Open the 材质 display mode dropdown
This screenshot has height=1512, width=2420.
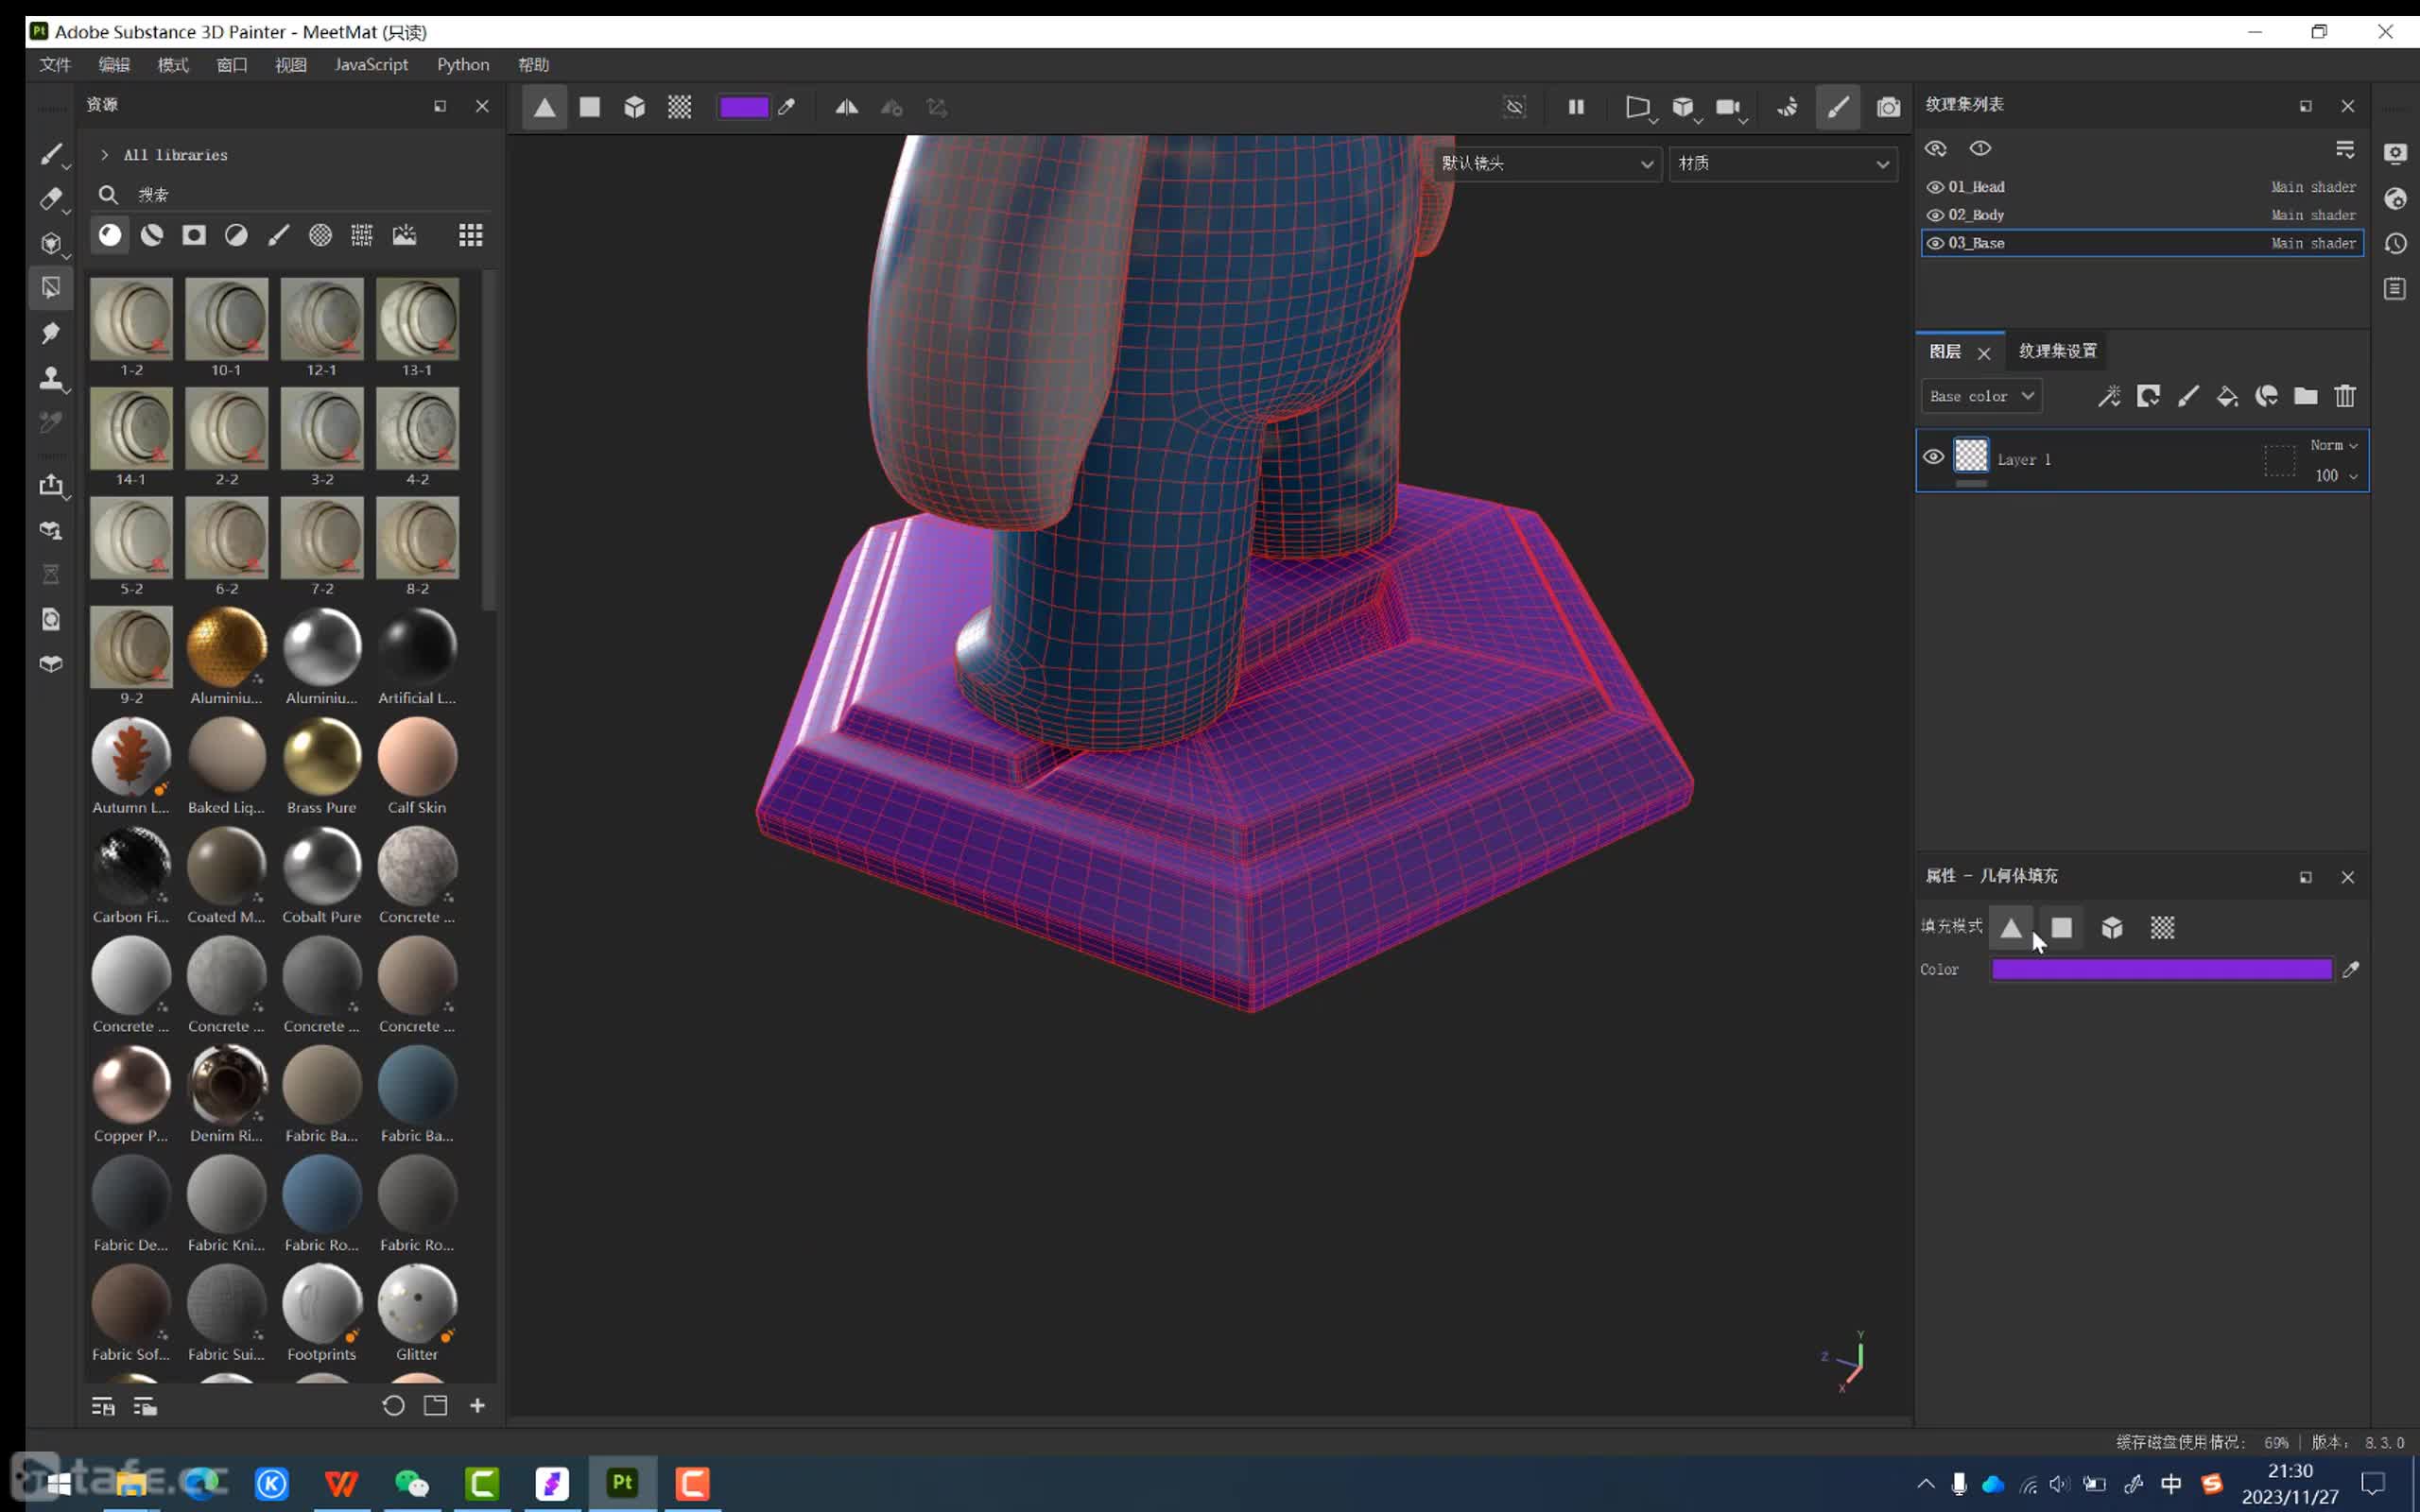point(1784,163)
